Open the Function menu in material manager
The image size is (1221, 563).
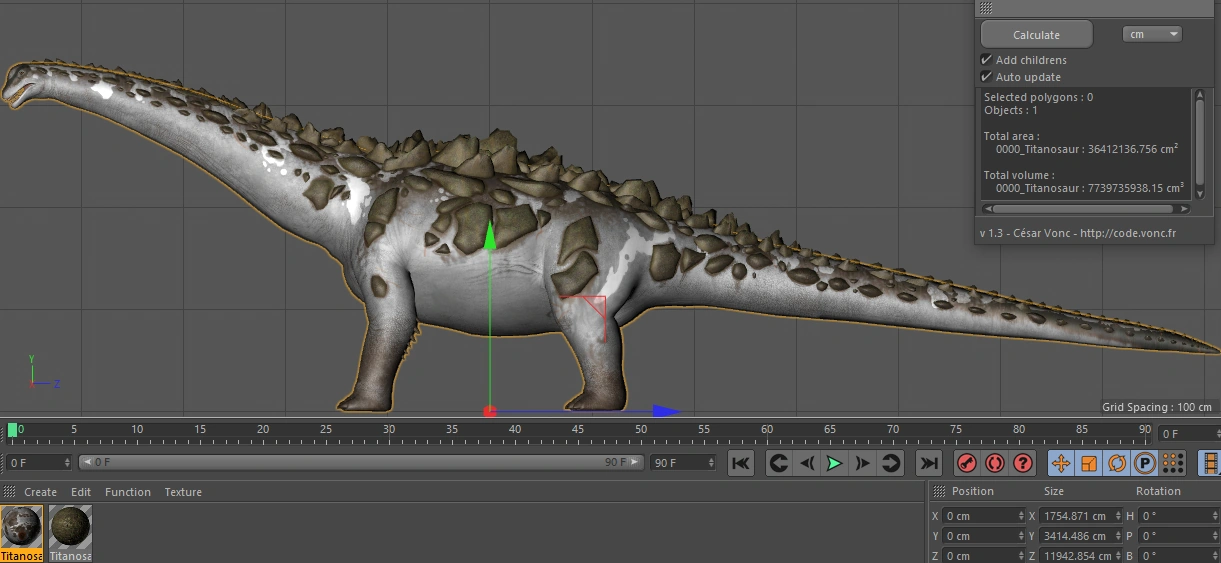pyautogui.click(x=128, y=492)
